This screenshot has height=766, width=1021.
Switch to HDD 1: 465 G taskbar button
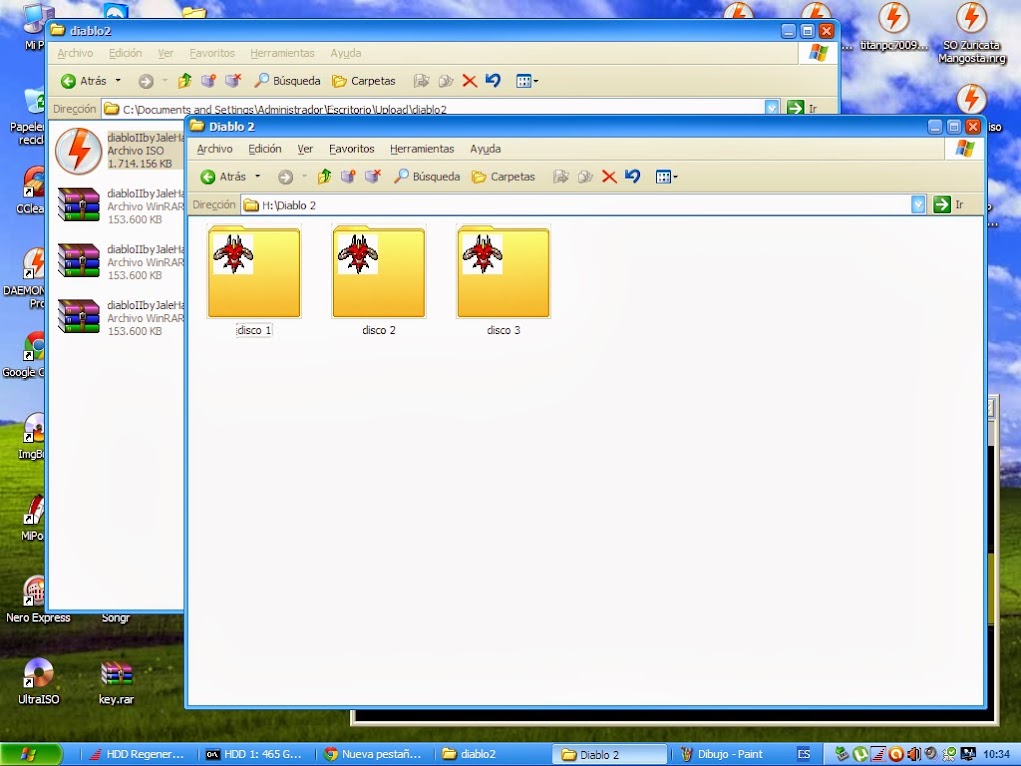point(255,754)
